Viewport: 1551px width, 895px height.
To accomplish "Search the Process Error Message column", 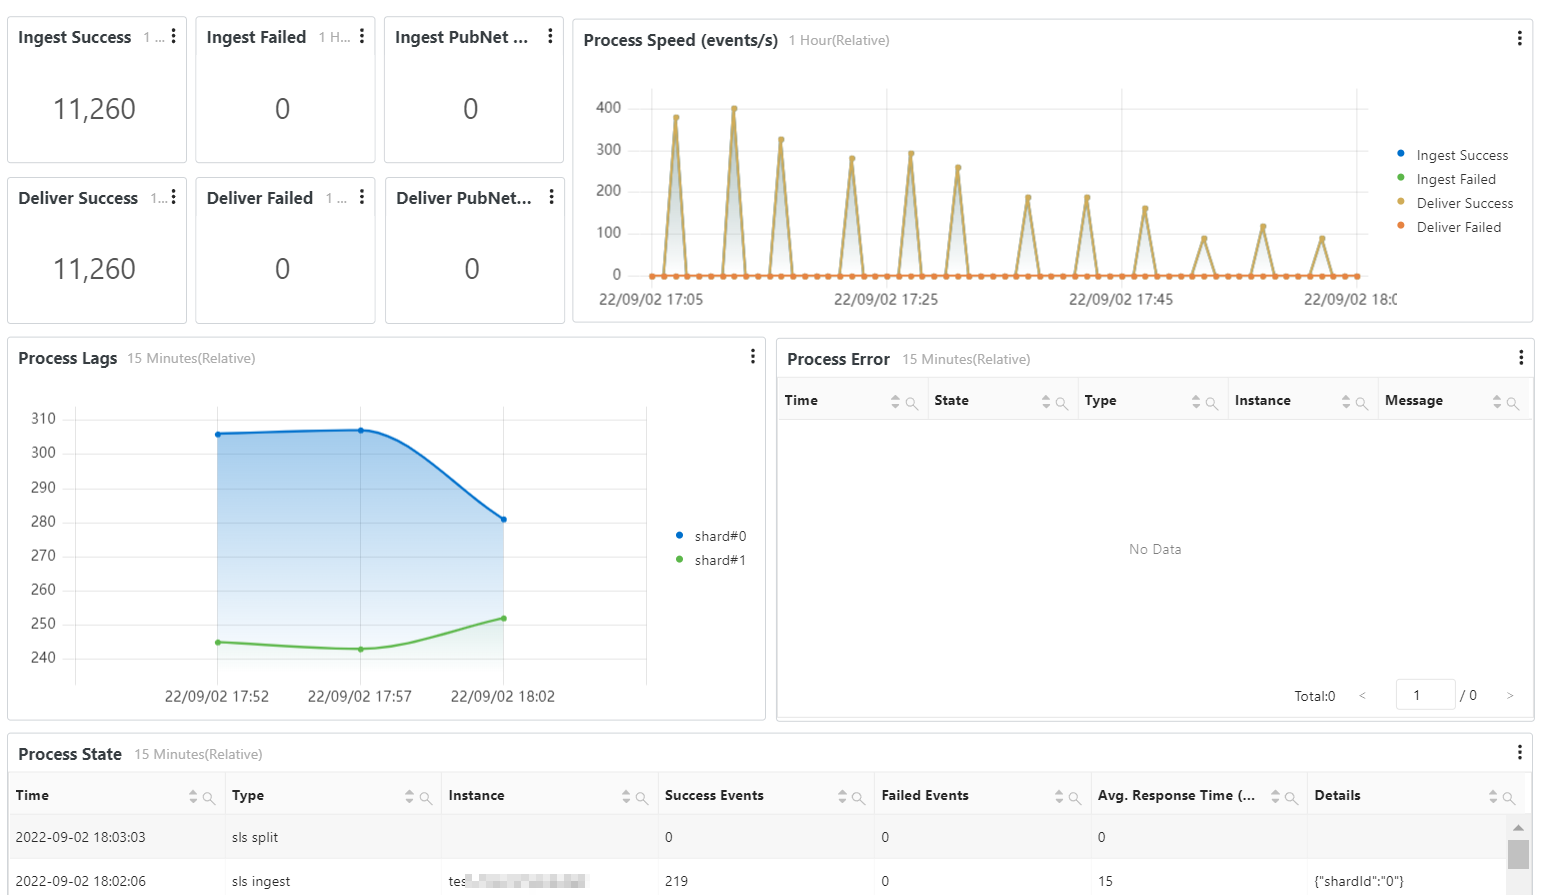I will click(1513, 404).
